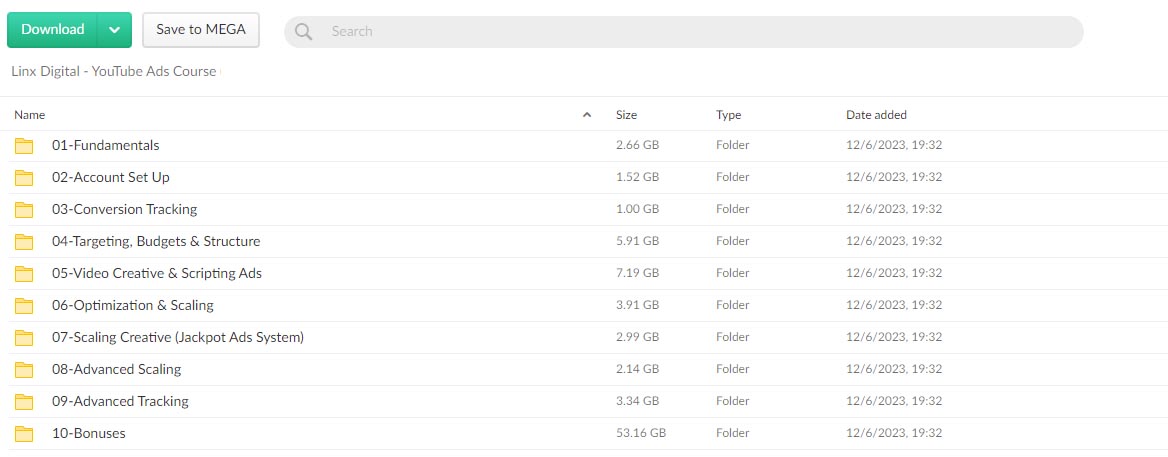The image size is (1168, 457).
Task: Open folder name 08-Advanced Scaling
Action: (116, 369)
